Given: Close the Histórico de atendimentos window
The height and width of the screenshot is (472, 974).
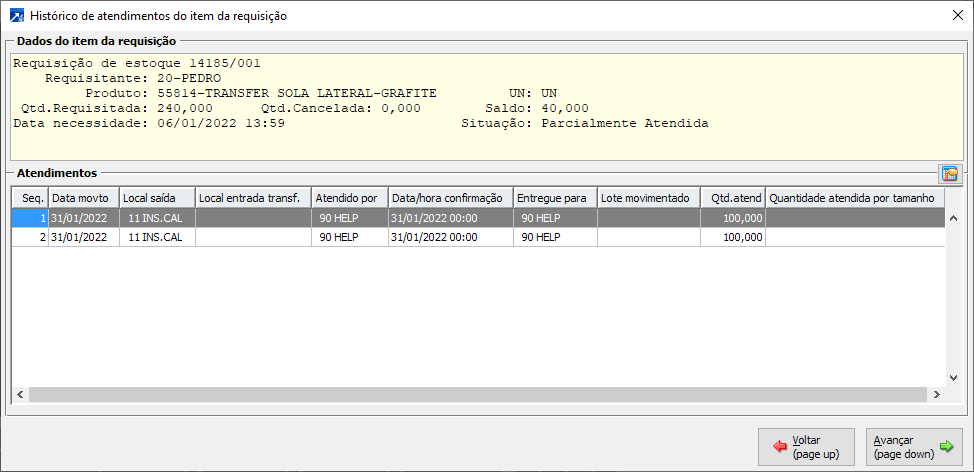Looking at the screenshot, I should click(957, 16).
